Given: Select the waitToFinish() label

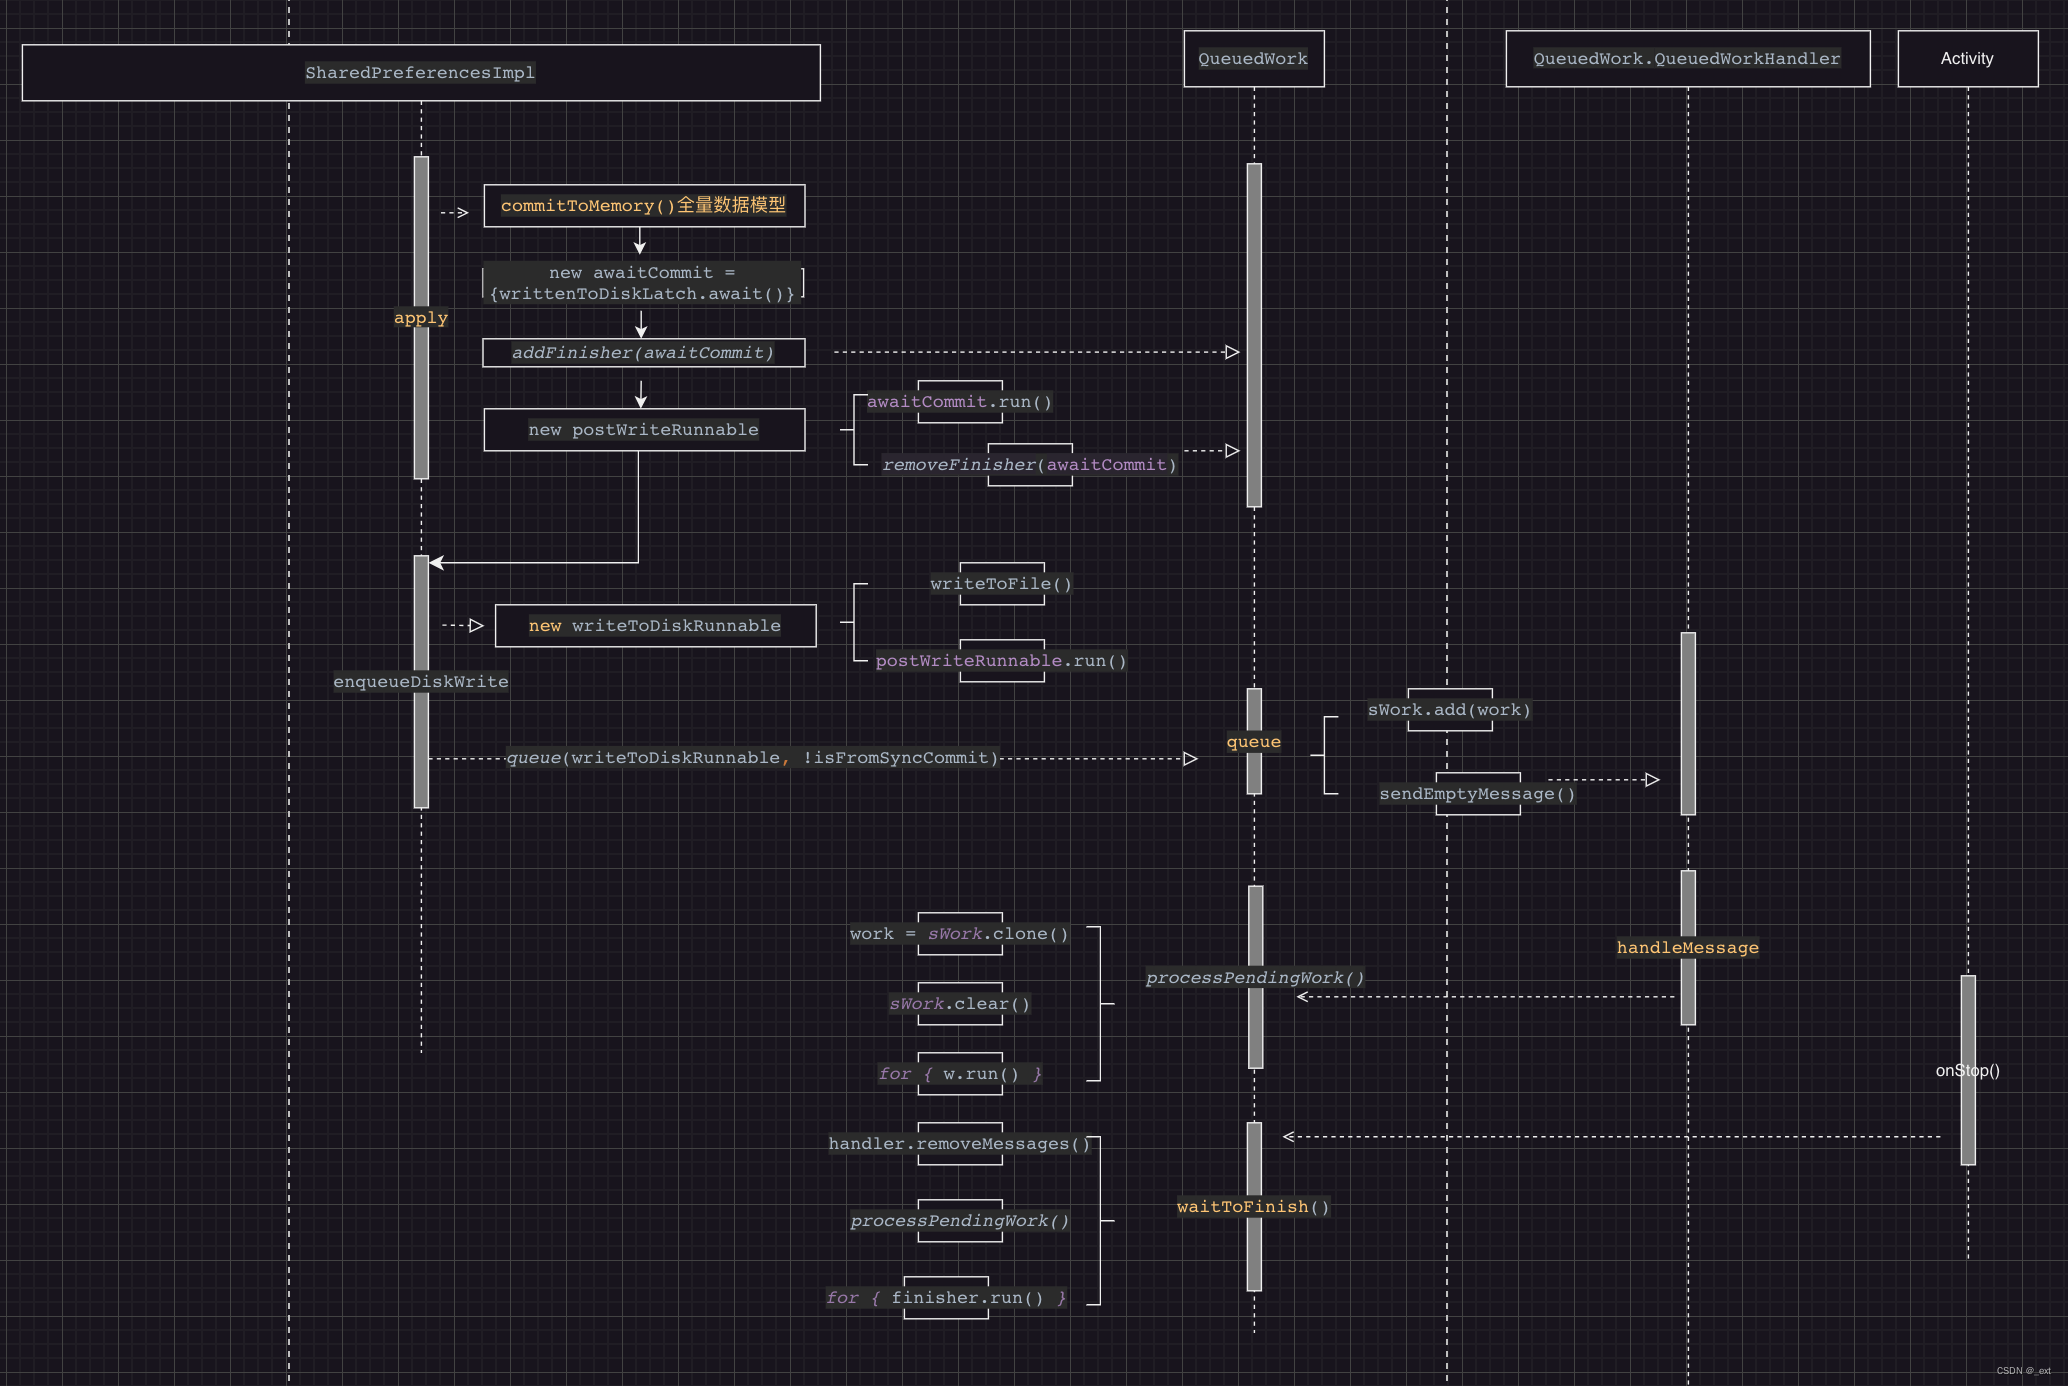Looking at the screenshot, I should 1254,1207.
